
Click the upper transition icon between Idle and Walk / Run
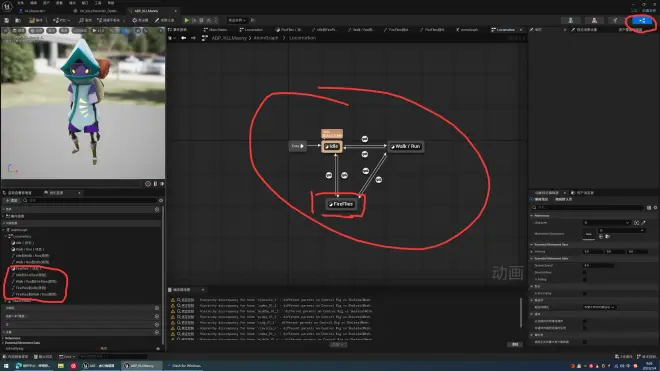coord(365,139)
